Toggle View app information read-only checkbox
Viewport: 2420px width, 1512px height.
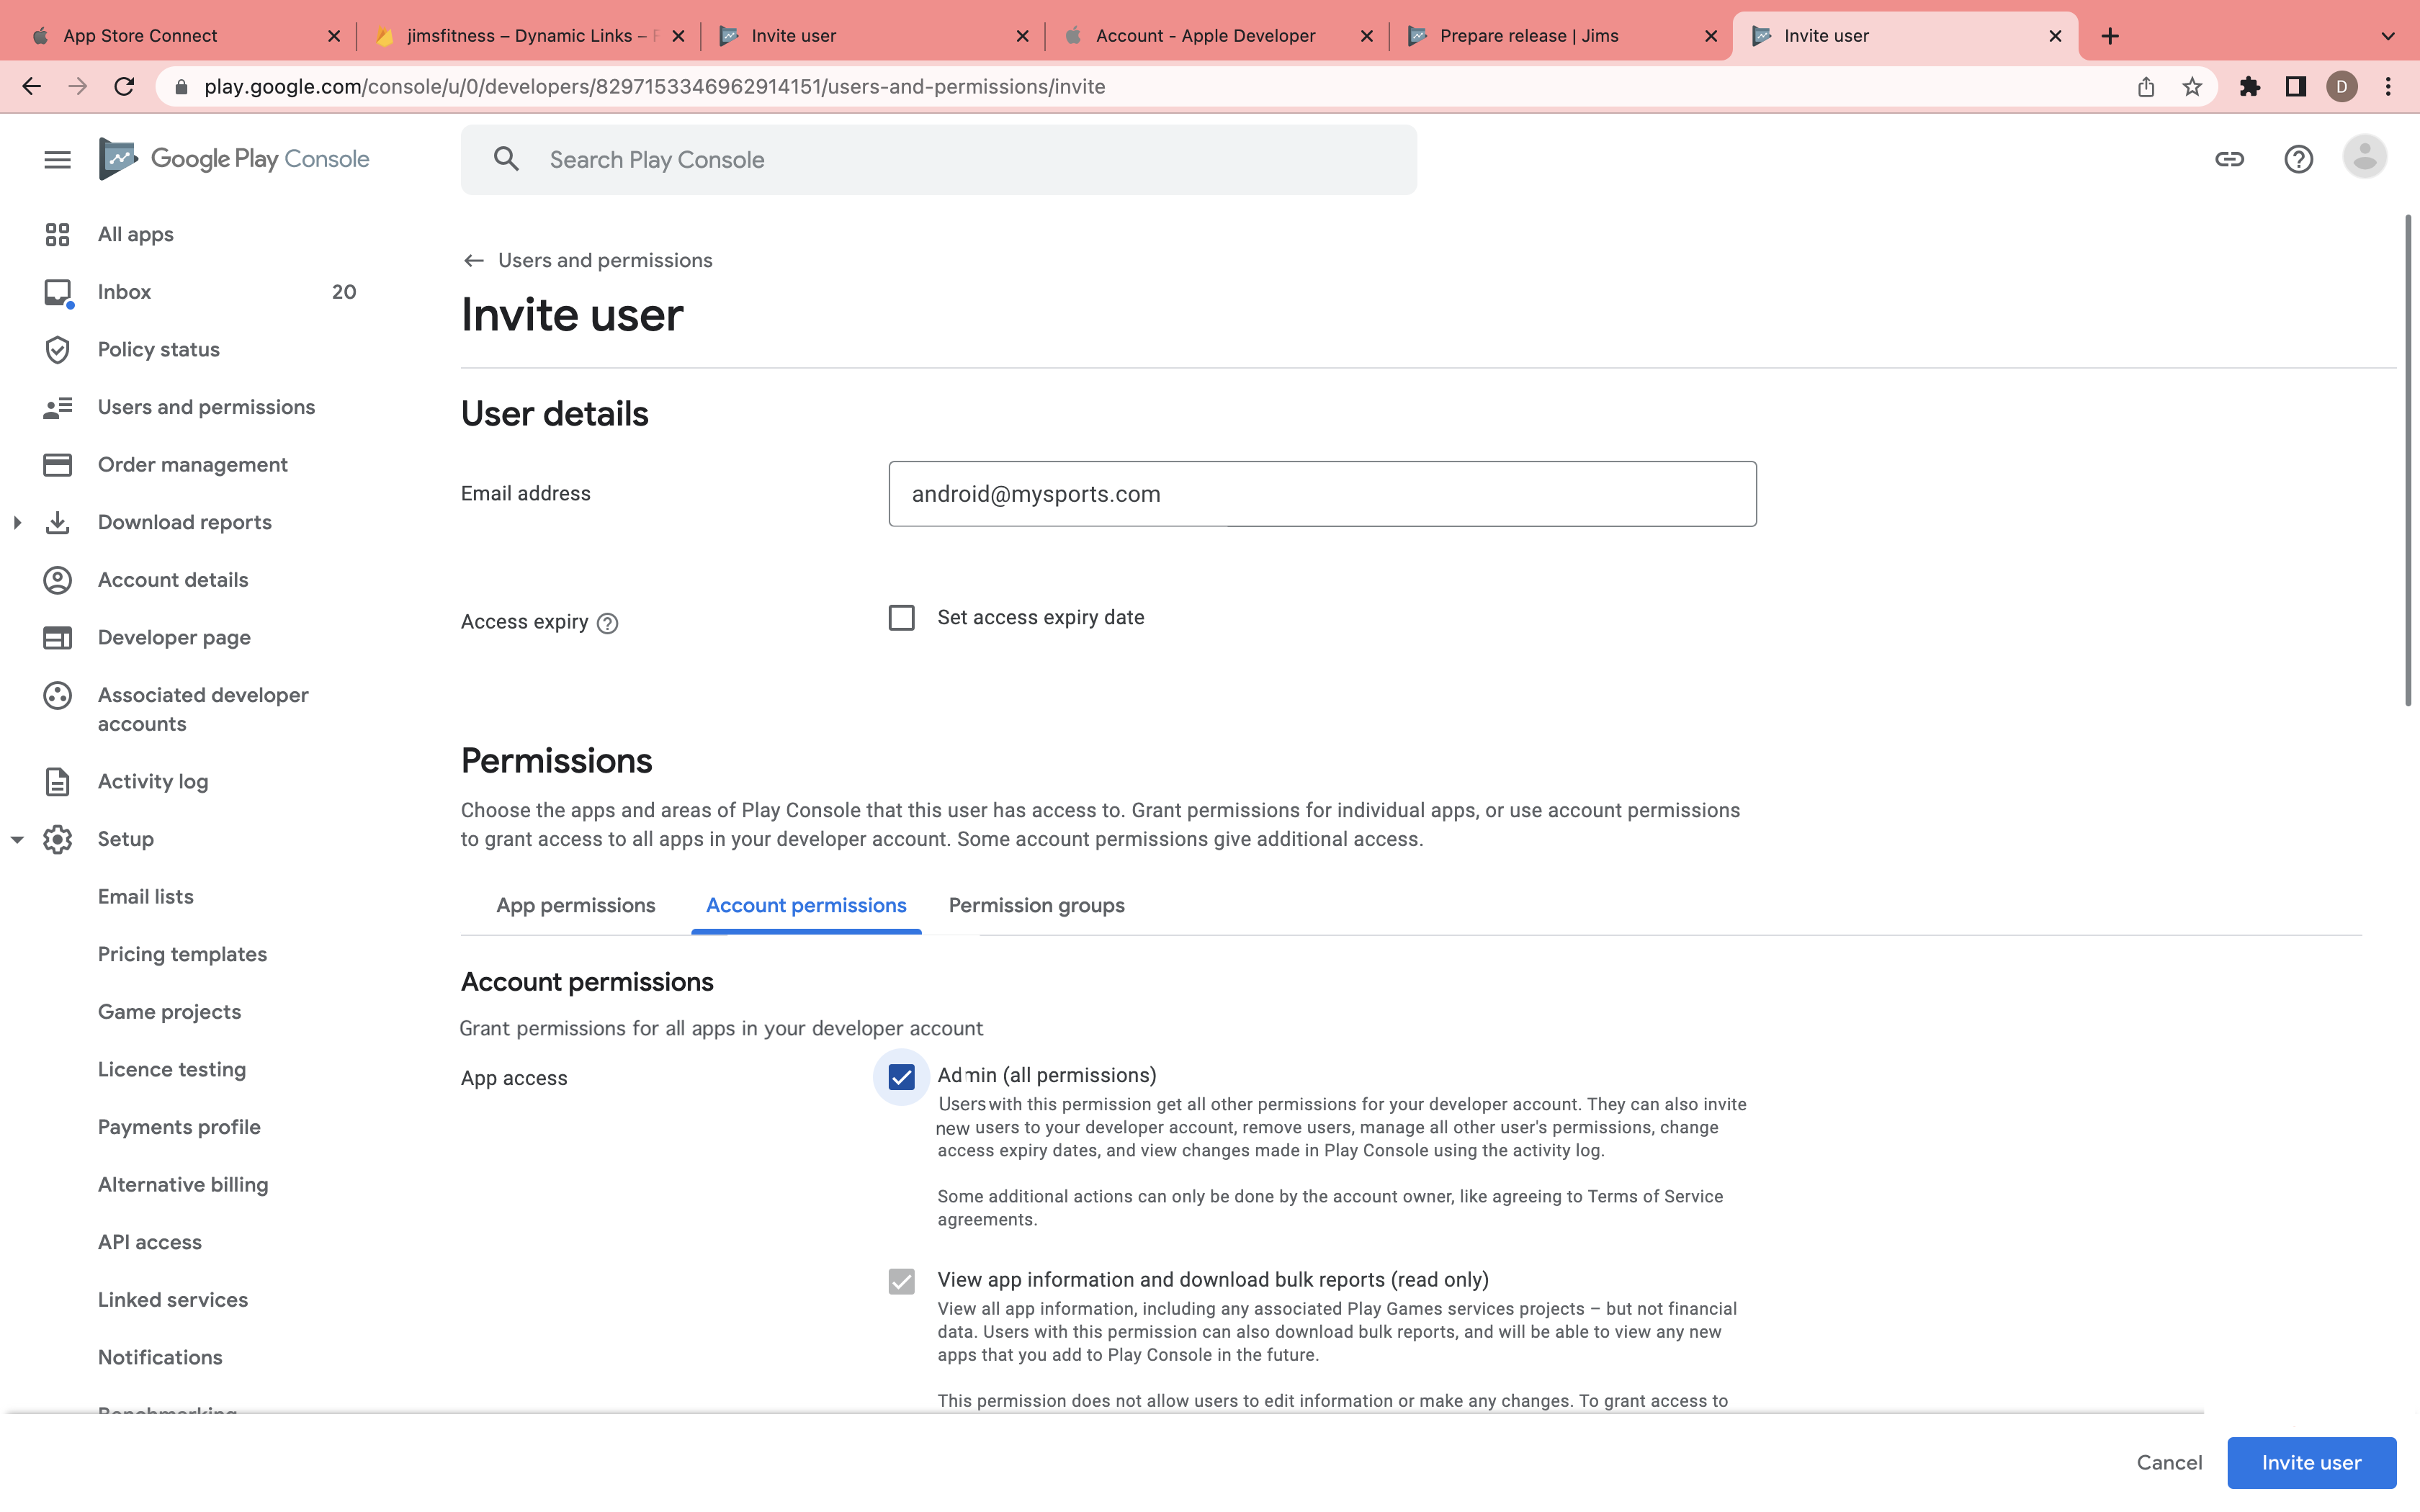click(x=901, y=1281)
